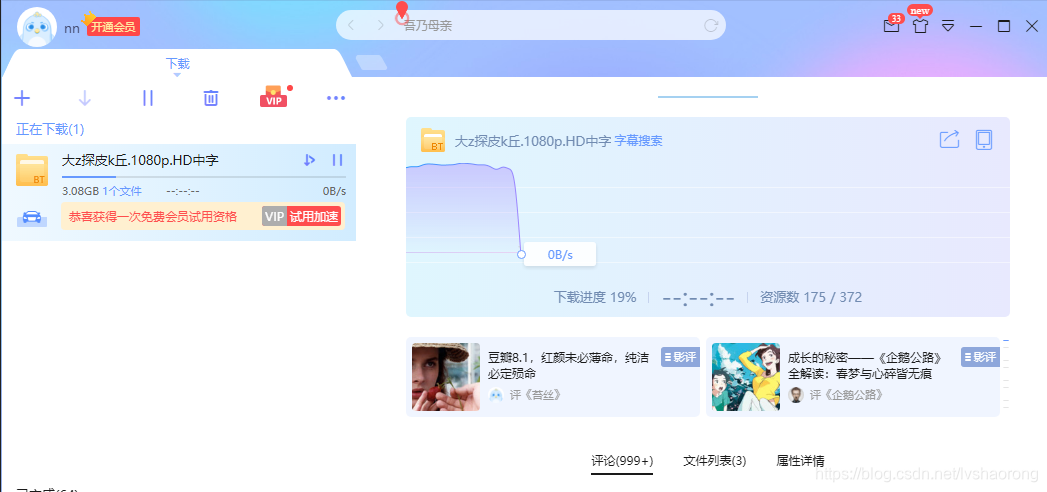Click the plus icon to add a task
The image size is (1047, 492).
22,98
